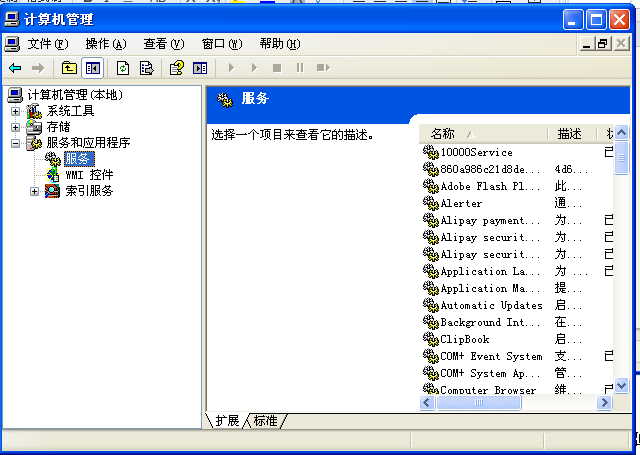Select 计算机管理(本地) root node

[75, 95]
